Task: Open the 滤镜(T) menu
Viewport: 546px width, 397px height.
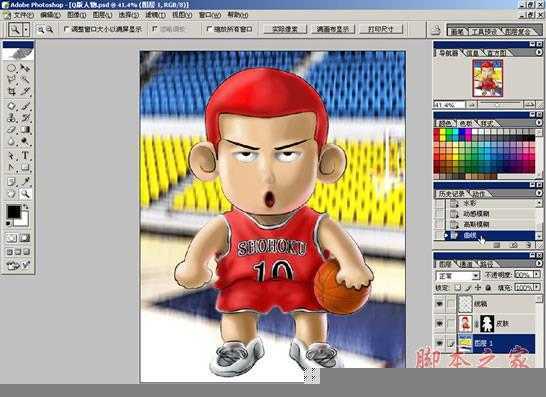Action: coord(156,15)
